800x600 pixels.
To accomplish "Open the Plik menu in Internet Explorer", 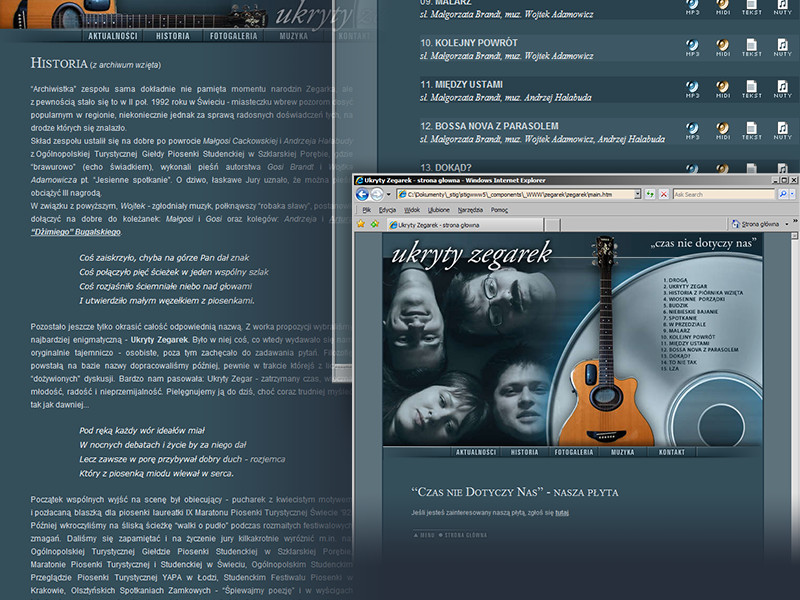I will 366,210.
